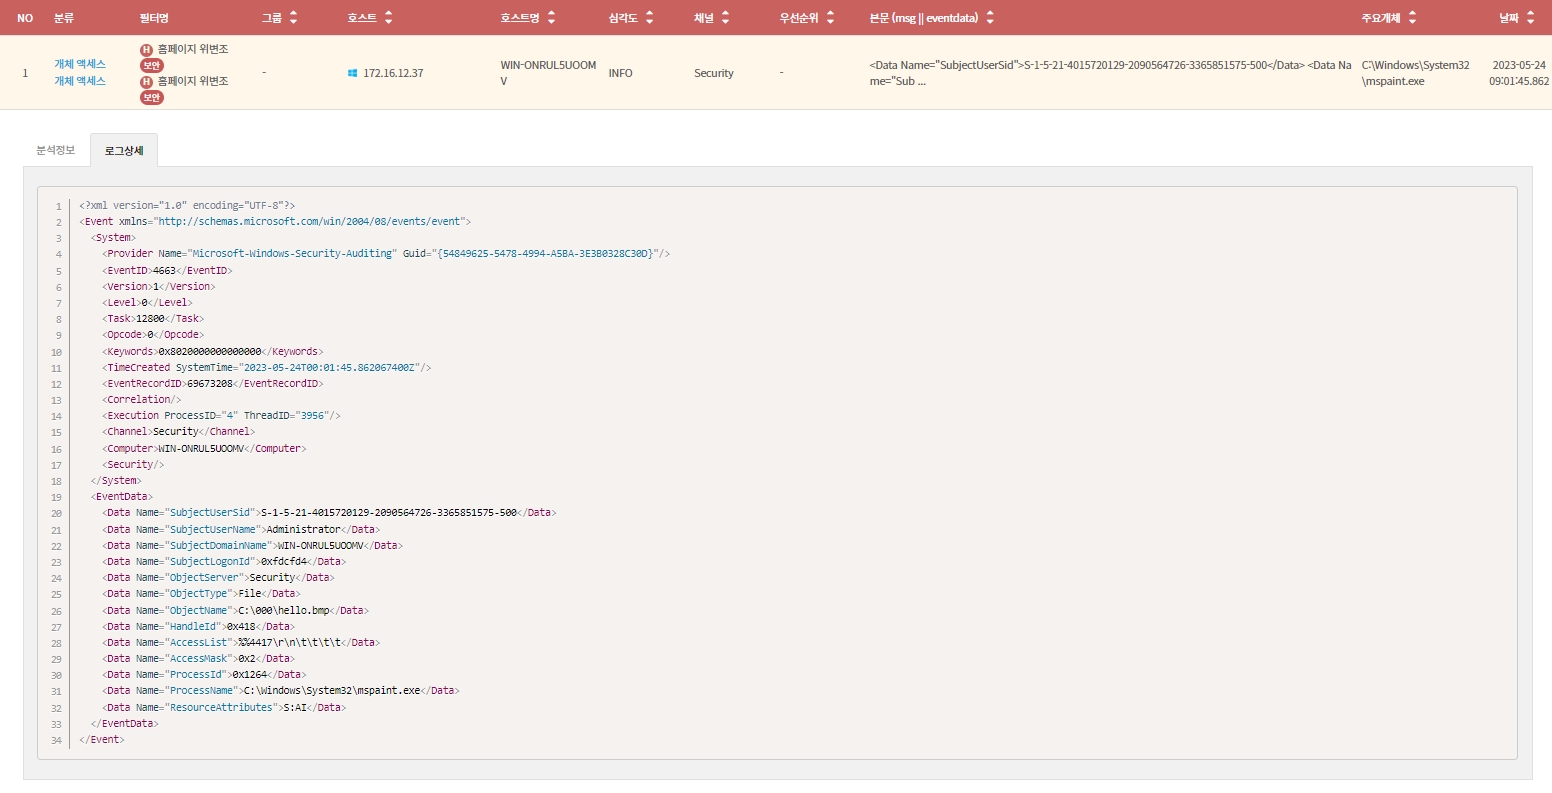Open the 분석정보 tab
Screen dimensions: 1552x793
click(x=56, y=150)
